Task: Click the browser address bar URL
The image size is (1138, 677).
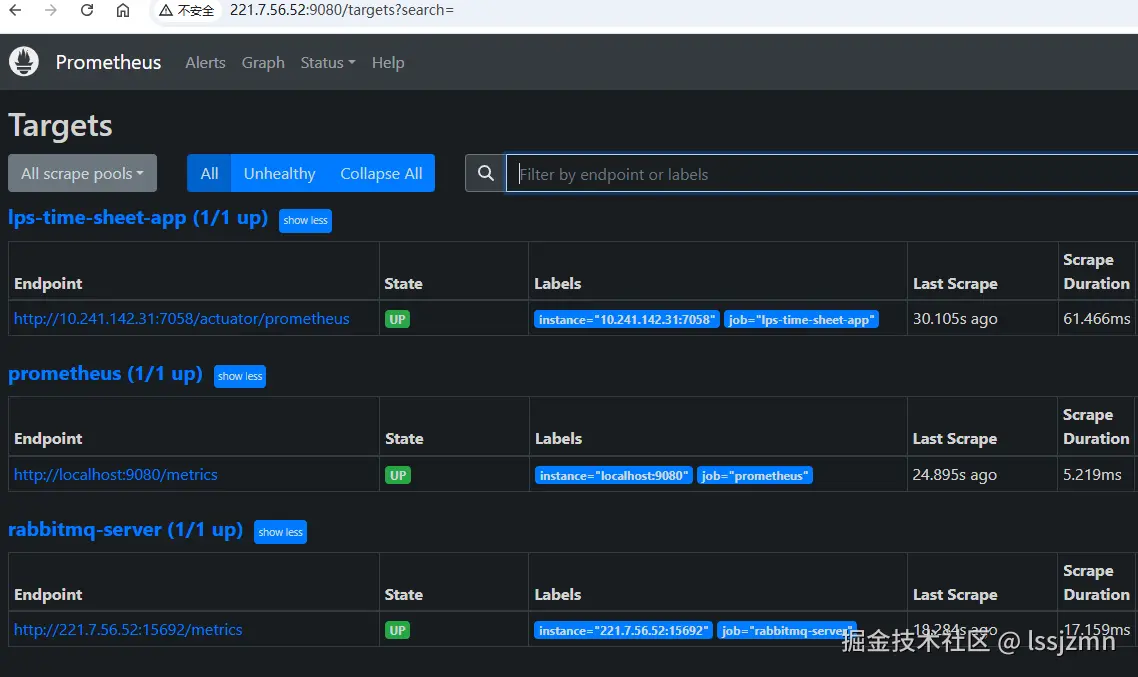Action: click(x=341, y=10)
